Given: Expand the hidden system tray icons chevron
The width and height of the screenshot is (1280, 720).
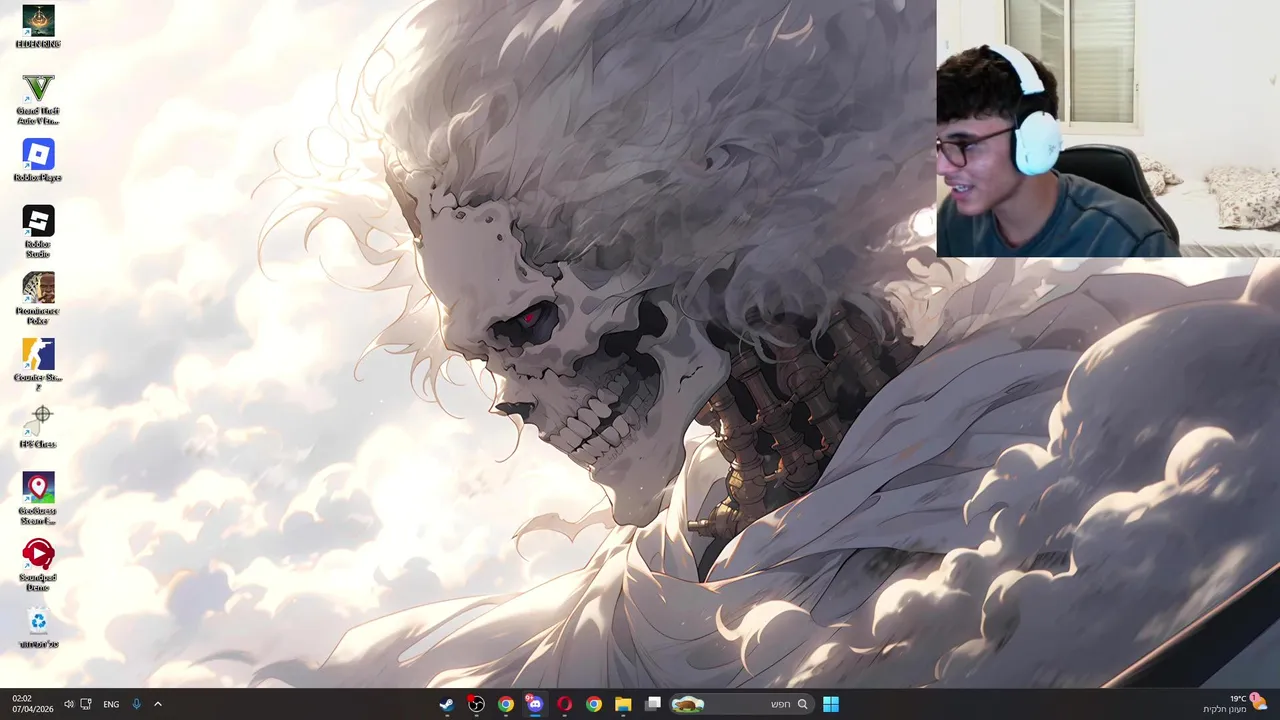Looking at the screenshot, I should point(158,704).
